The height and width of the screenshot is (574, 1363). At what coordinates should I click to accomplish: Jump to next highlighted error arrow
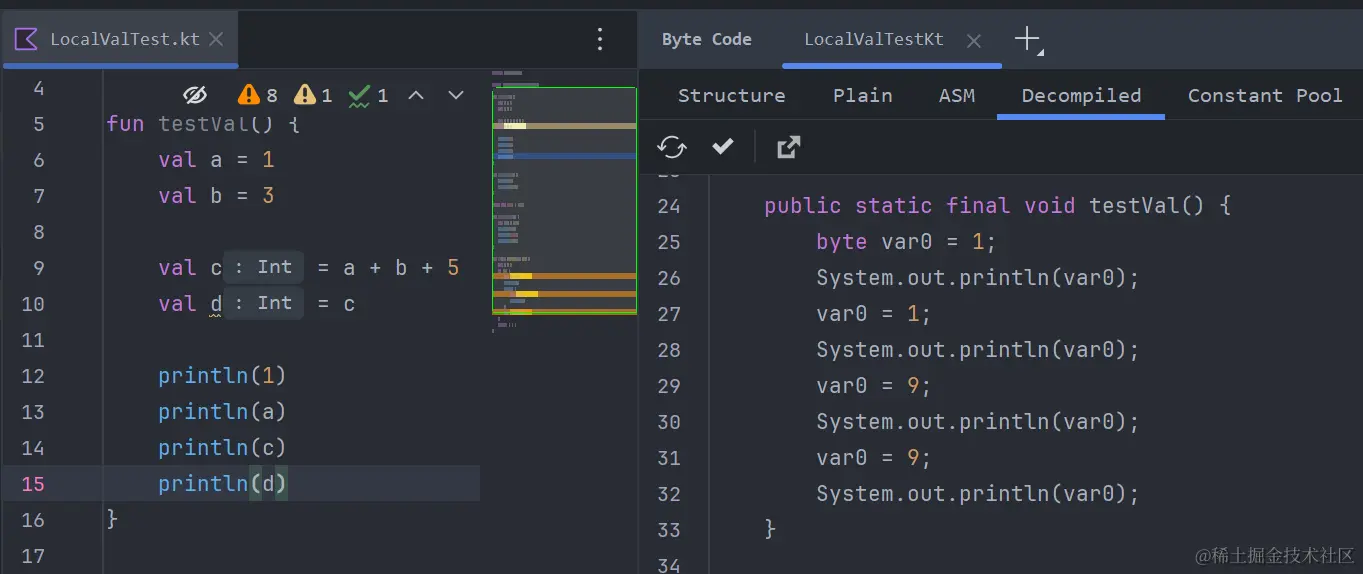click(456, 95)
